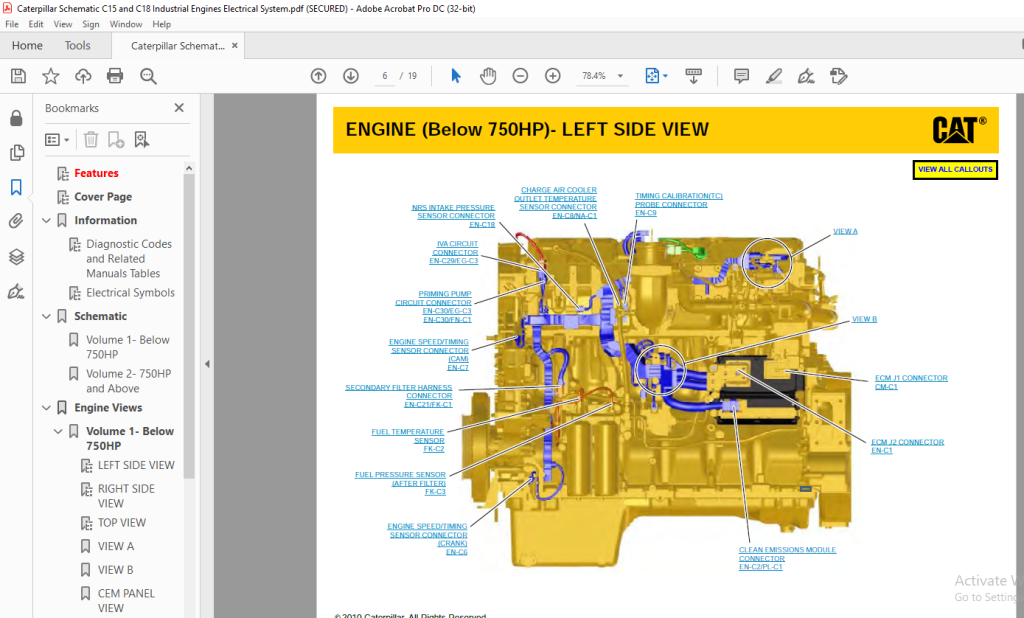Image resolution: width=1024 pixels, height=618 pixels.
Task: Open ECM J2 CONNECTOR EN-C1 link
Action: 907,446
